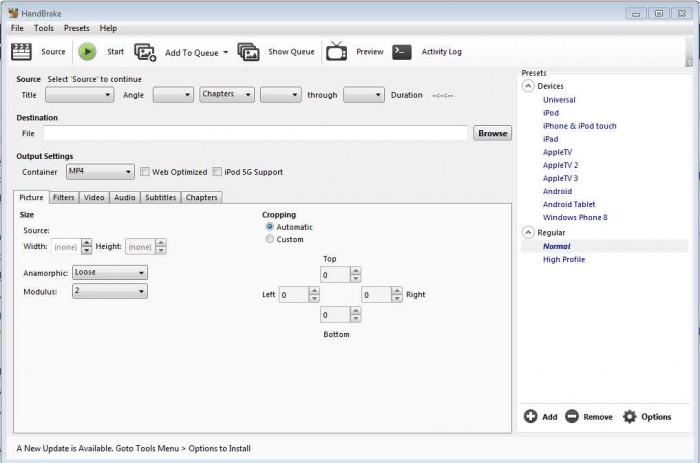Select the High Profile preset
Image resolution: width=700 pixels, height=463 pixels.
coord(564,259)
